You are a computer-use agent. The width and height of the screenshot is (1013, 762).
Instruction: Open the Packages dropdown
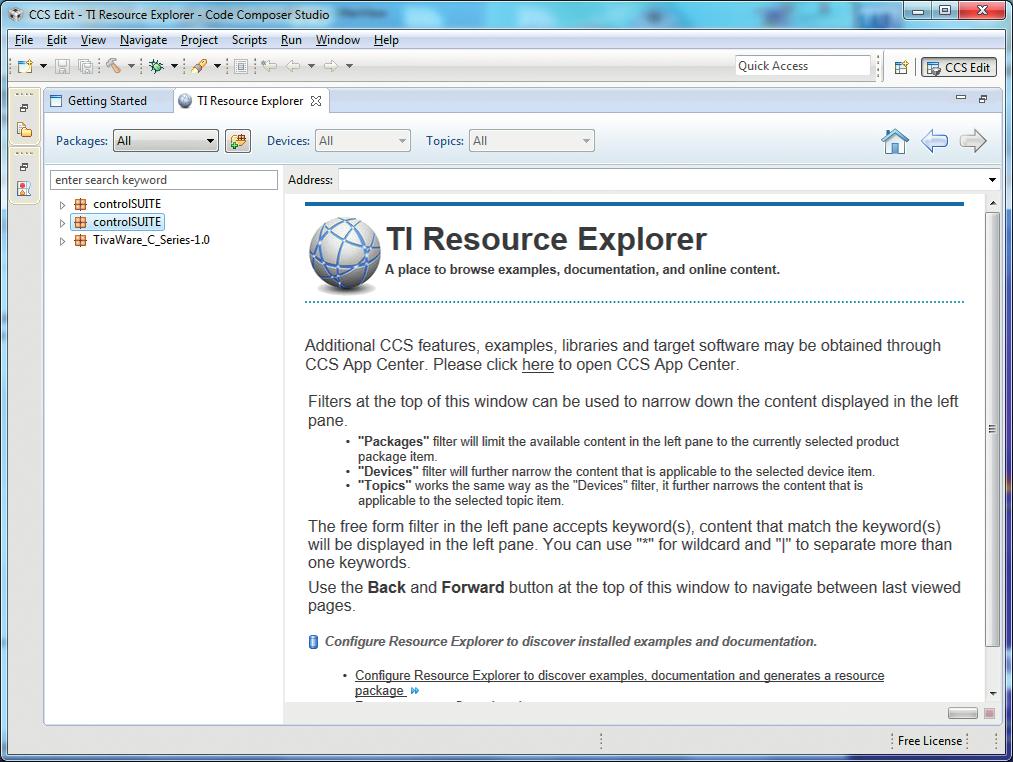tap(165, 141)
